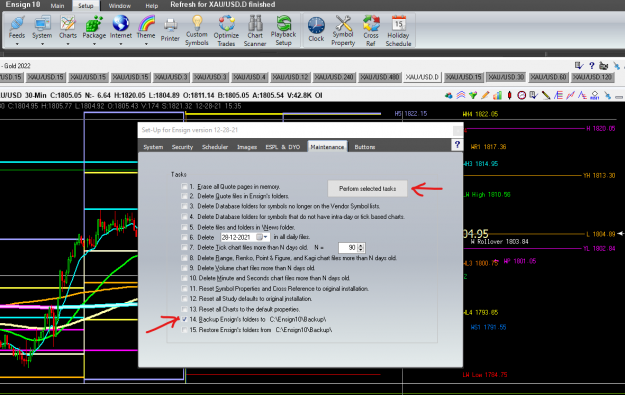Select the XAU/USD.240 chart tab
The image size is (625, 395).
334,77
